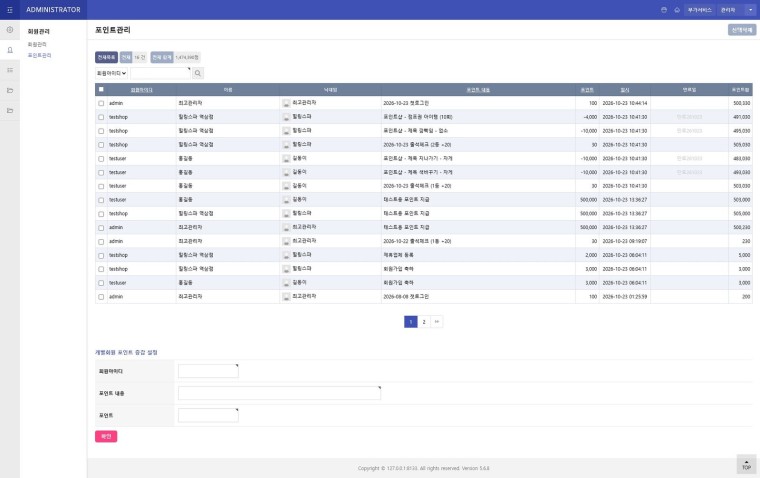The width and height of the screenshot is (760, 478).
Task: Jump to last page arrow in pagination
Action: (437, 322)
